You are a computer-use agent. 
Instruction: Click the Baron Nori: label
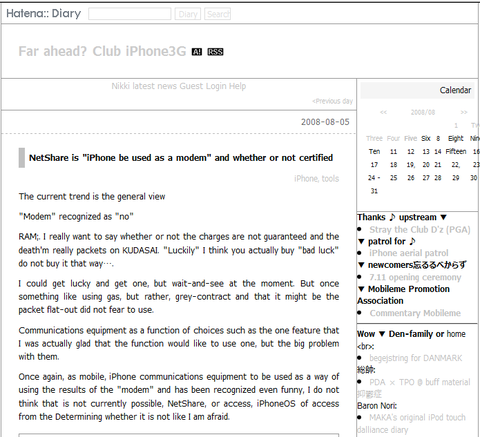tap(377, 406)
